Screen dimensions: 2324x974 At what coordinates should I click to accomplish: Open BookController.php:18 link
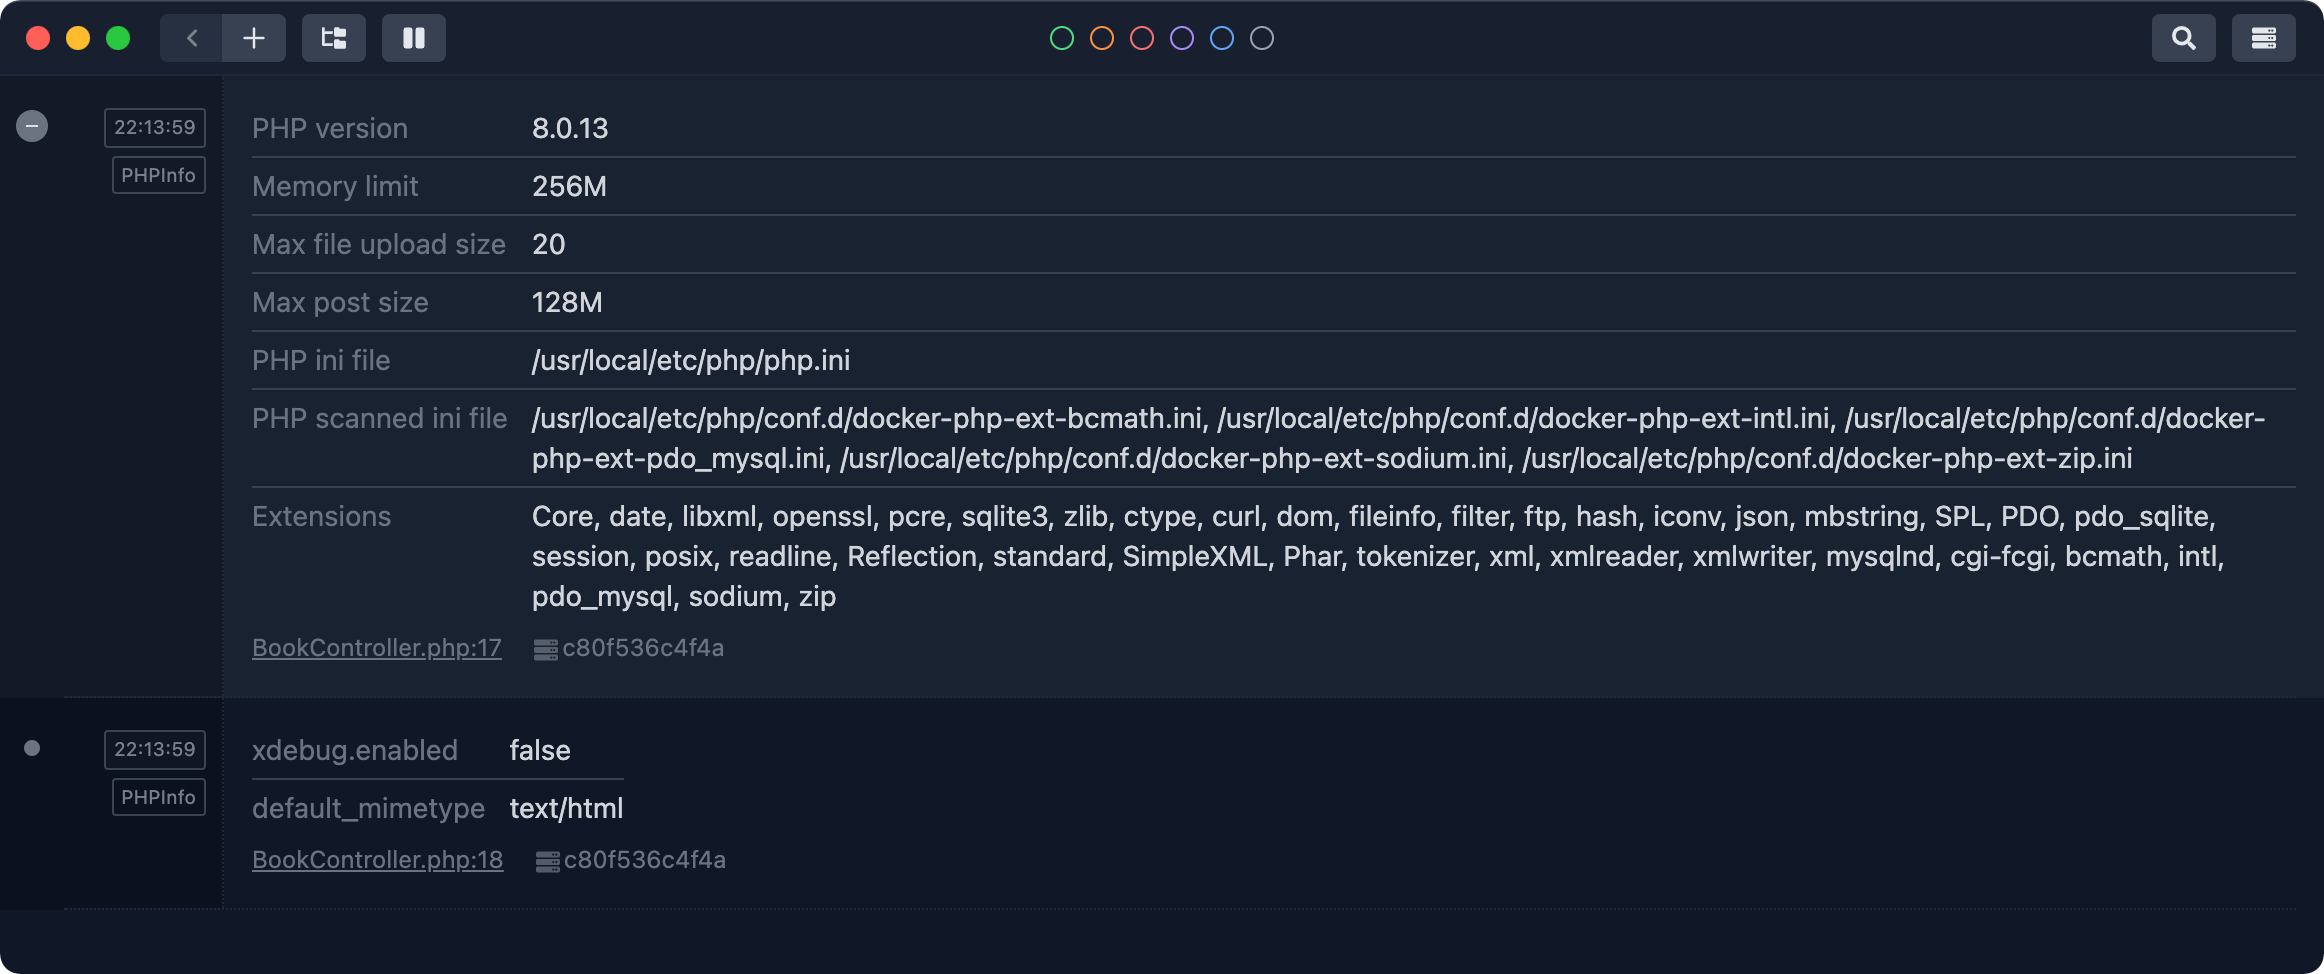pos(377,860)
